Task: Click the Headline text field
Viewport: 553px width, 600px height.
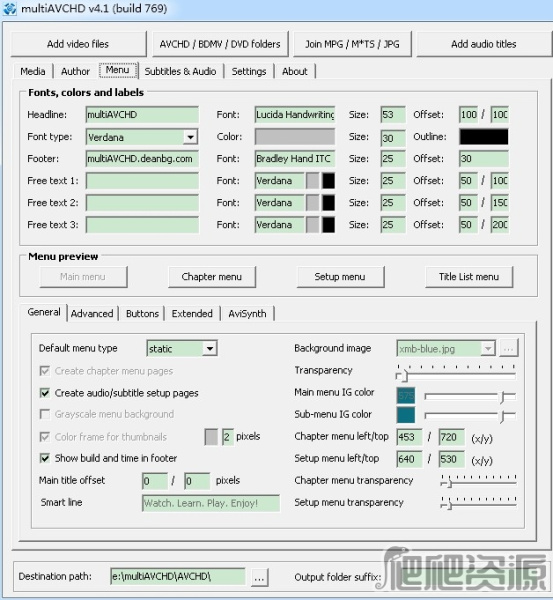Action: 142,115
